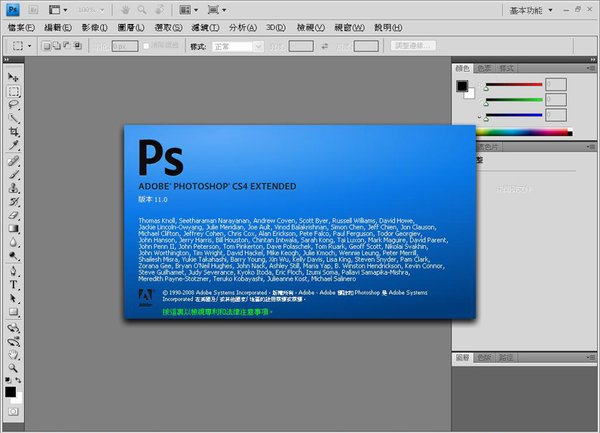Click the Quick Mask mode icon
600x433 pixels.
[x=13, y=412]
